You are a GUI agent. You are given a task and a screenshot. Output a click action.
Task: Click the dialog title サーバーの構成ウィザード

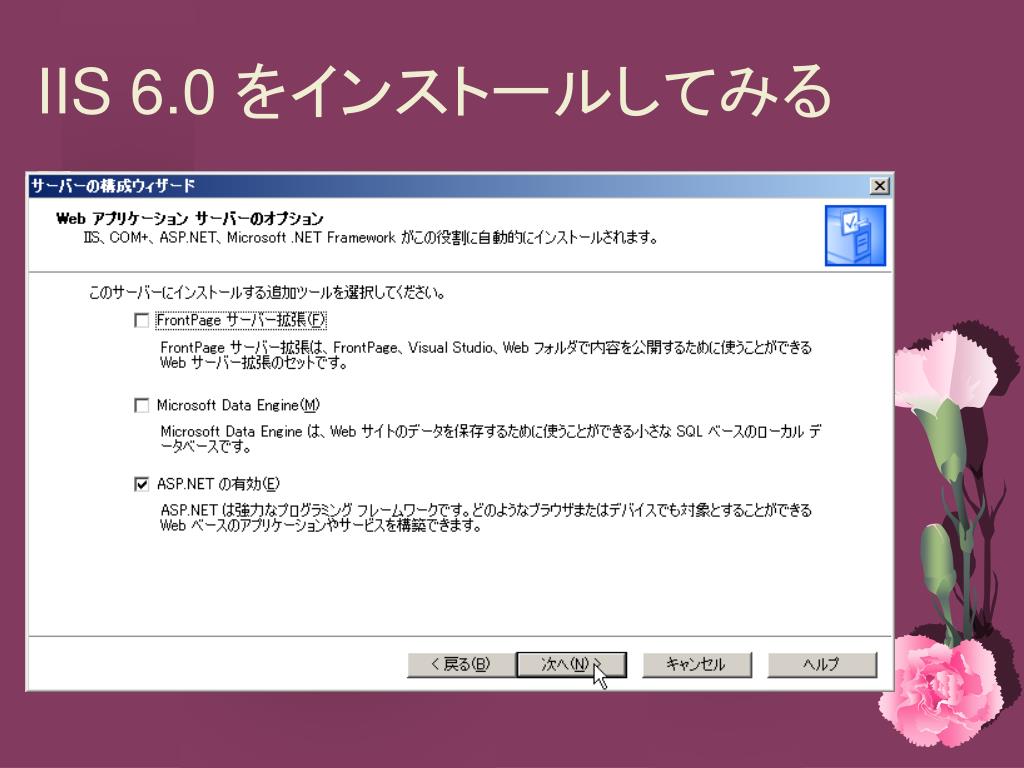[113, 186]
